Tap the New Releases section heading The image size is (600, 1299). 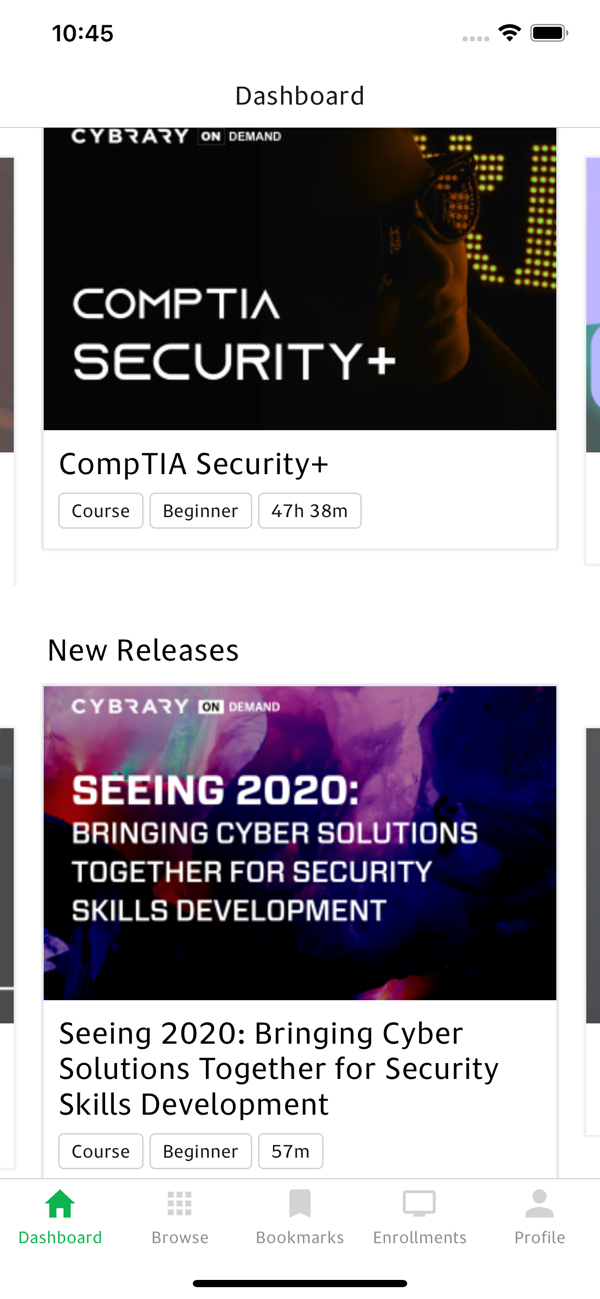click(x=143, y=650)
